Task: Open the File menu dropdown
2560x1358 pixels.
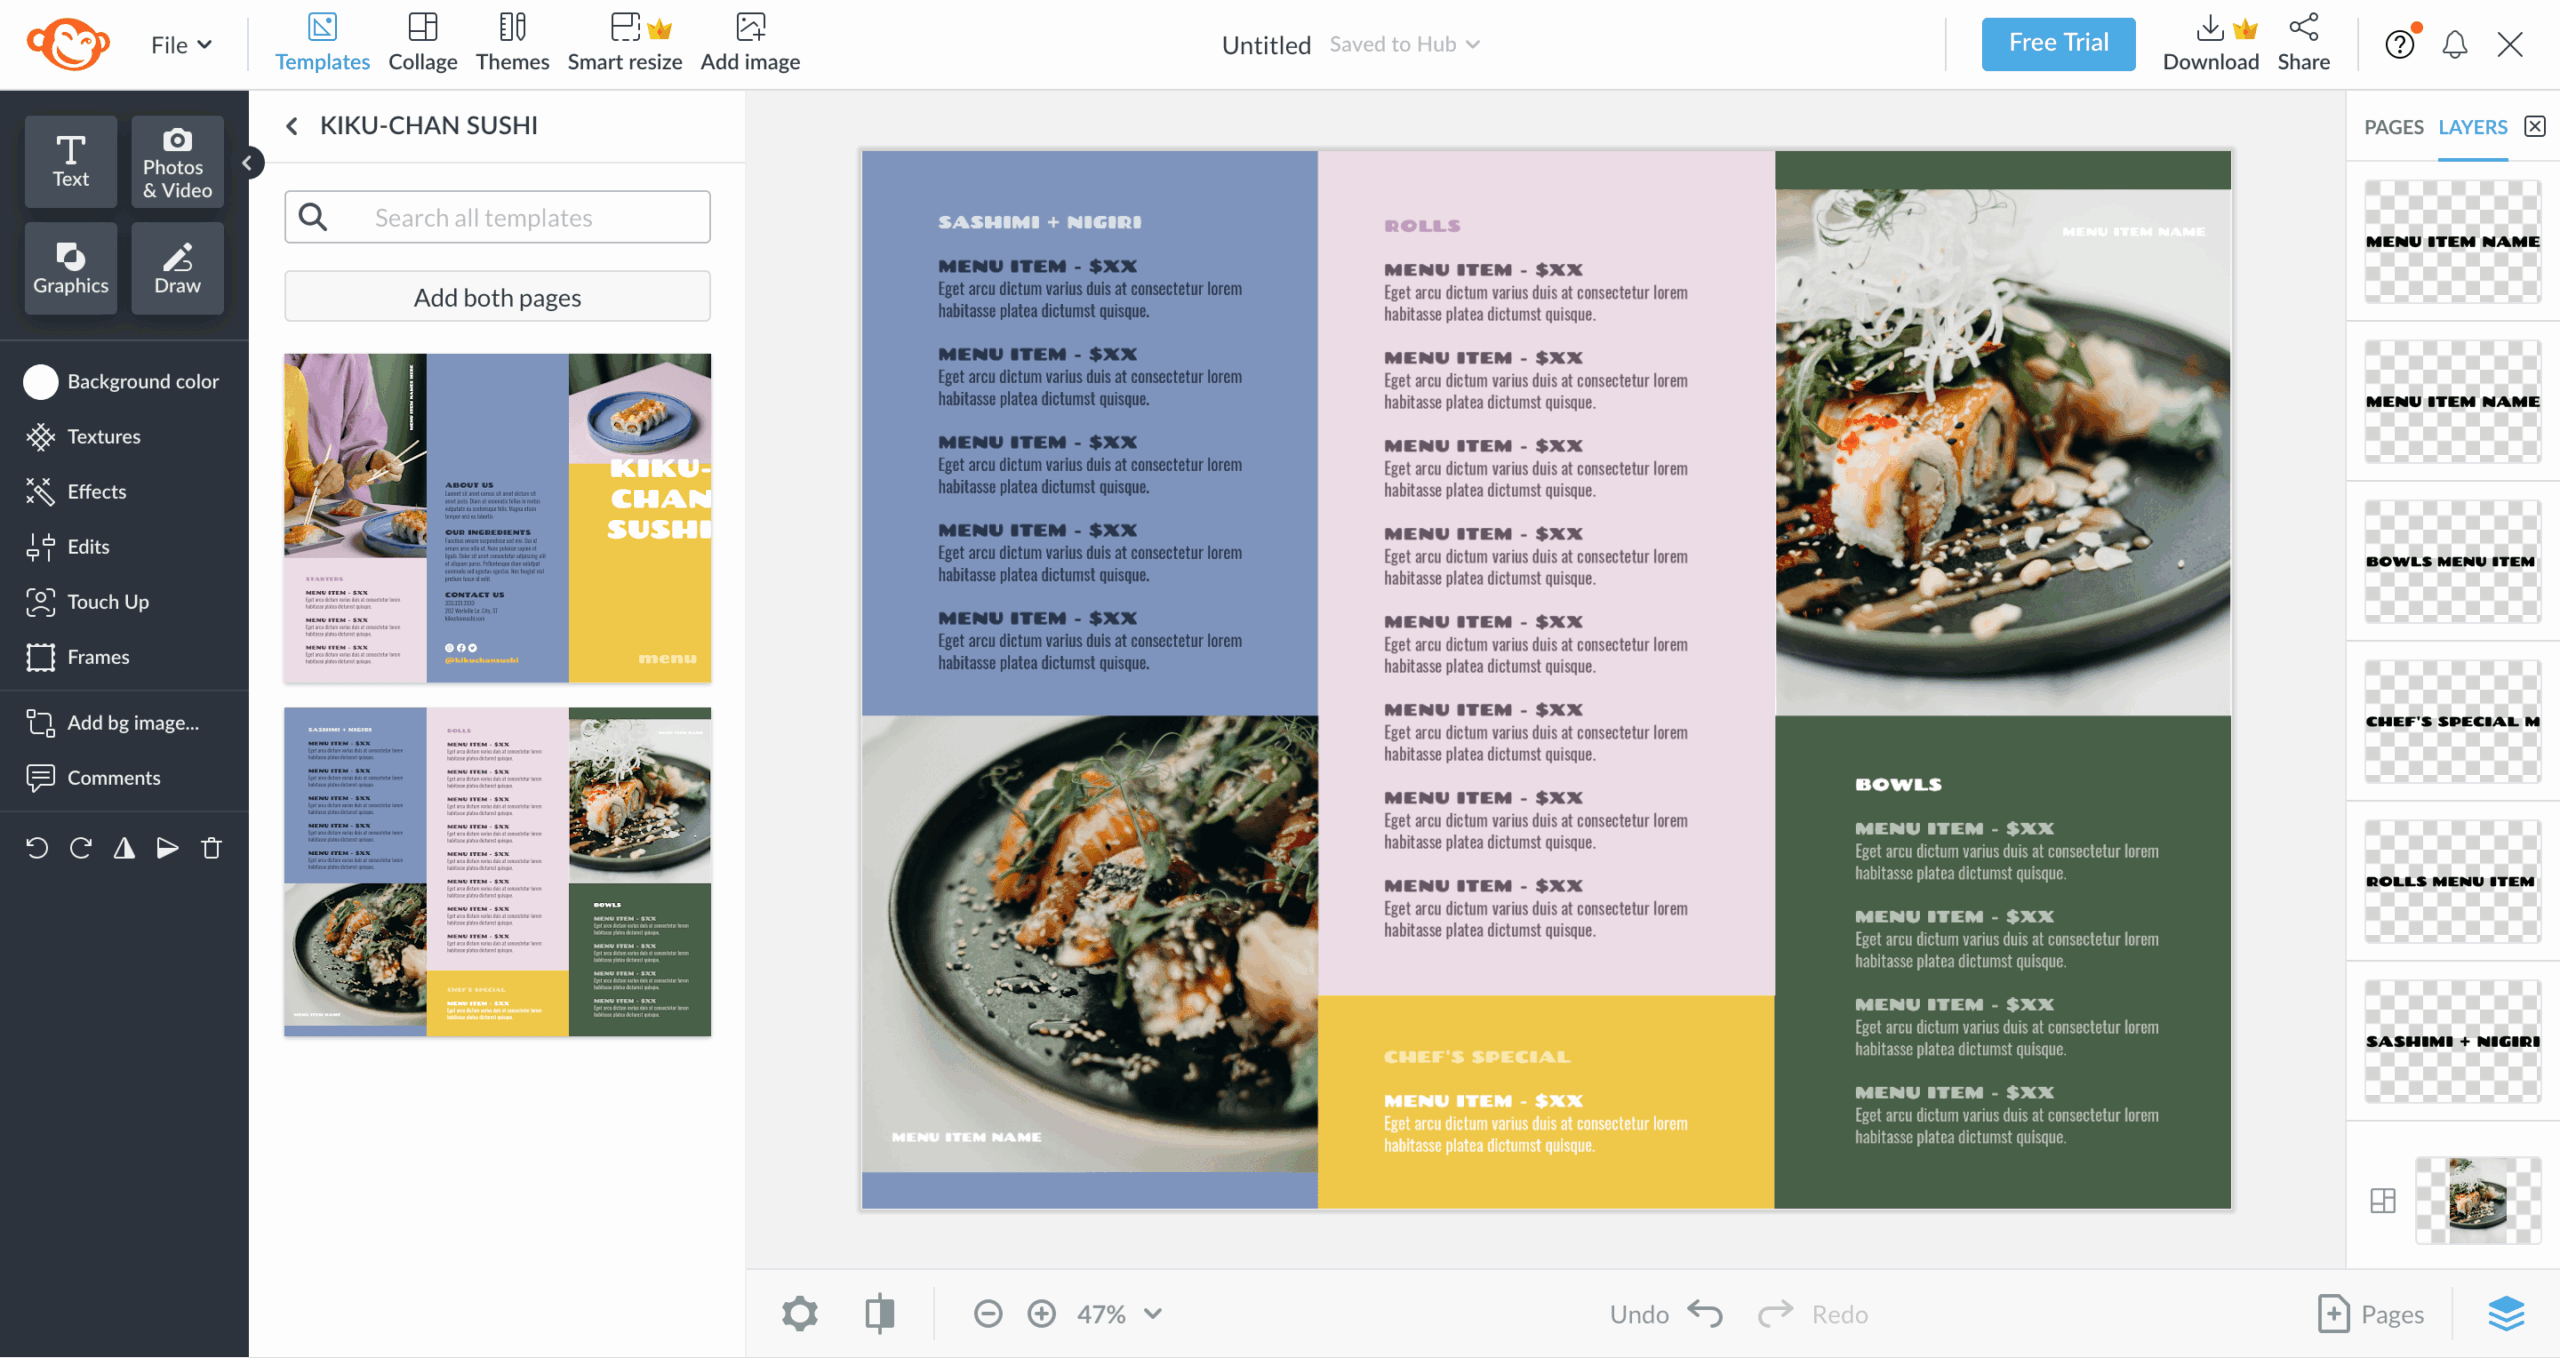Action: (181, 44)
